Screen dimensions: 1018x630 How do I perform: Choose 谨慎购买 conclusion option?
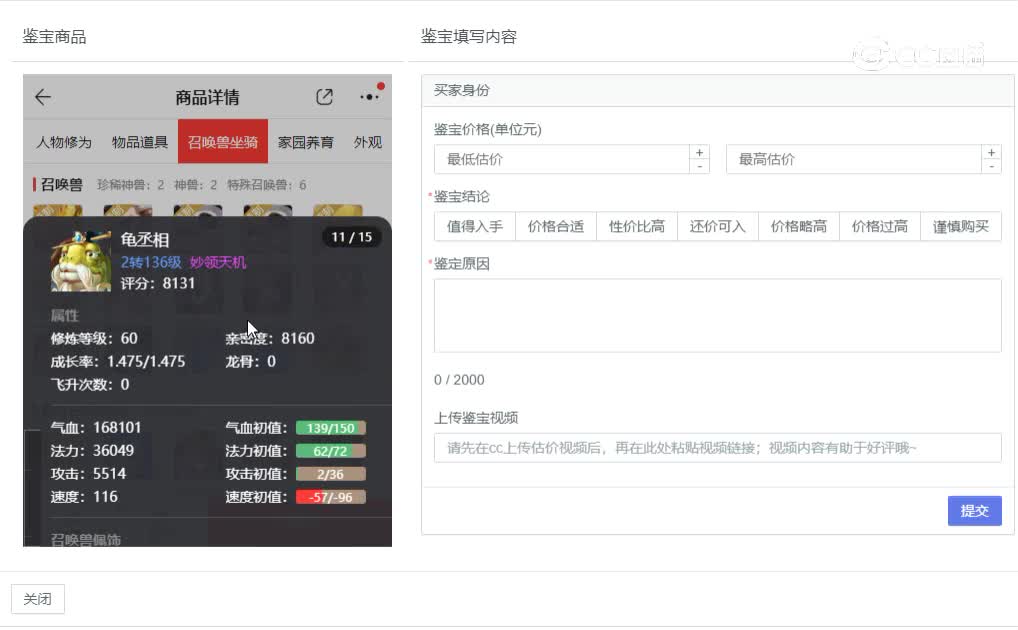961,227
